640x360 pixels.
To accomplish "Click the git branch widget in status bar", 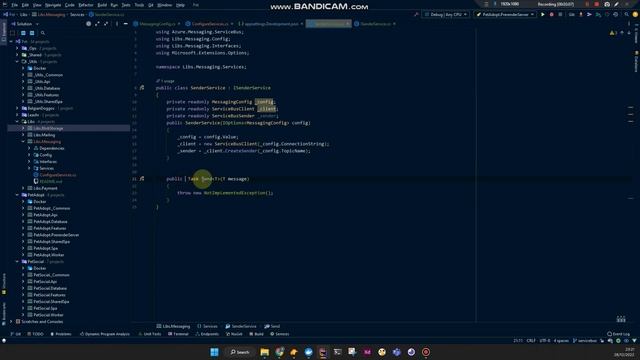I will [x=585, y=340].
